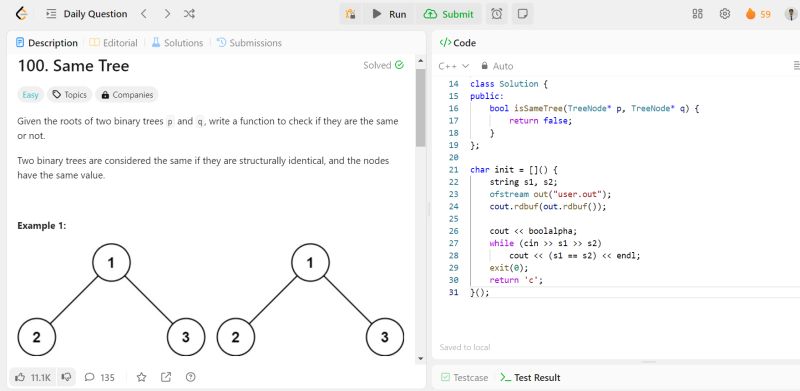Show the Companies tag
This screenshot has height=391, width=800.
pos(127,95)
